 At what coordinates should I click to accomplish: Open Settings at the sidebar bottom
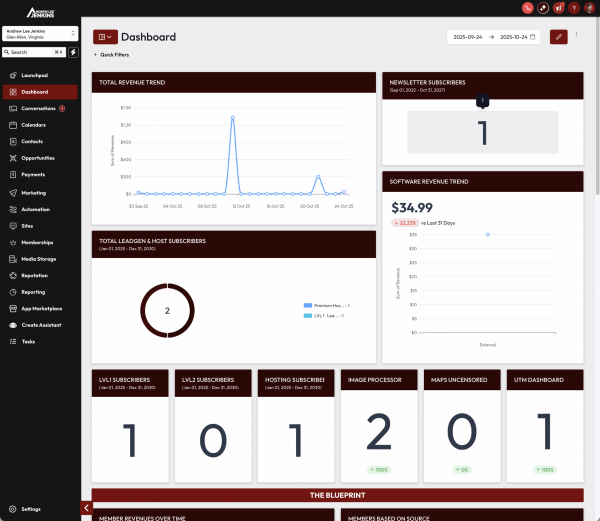pyautogui.click(x=32, y=509)
